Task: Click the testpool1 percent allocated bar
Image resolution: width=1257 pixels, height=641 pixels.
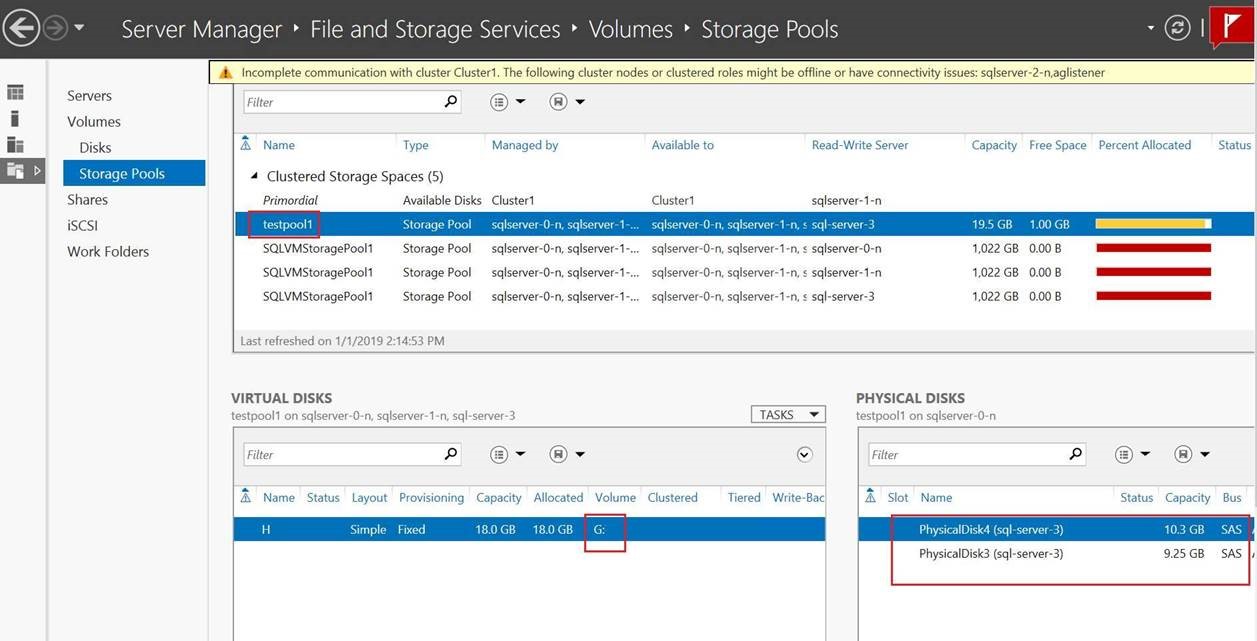Action: 1153,224
